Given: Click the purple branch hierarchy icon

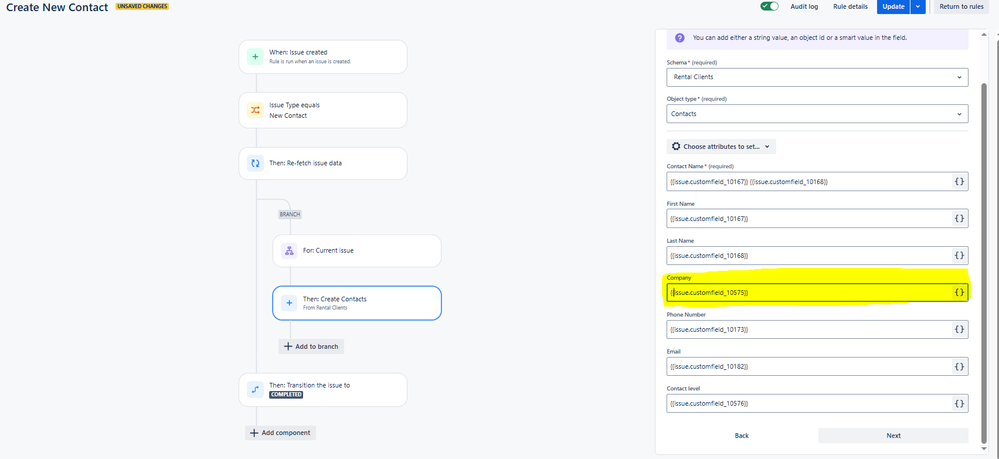Looking at the screenshot, I should coord(289,251).
